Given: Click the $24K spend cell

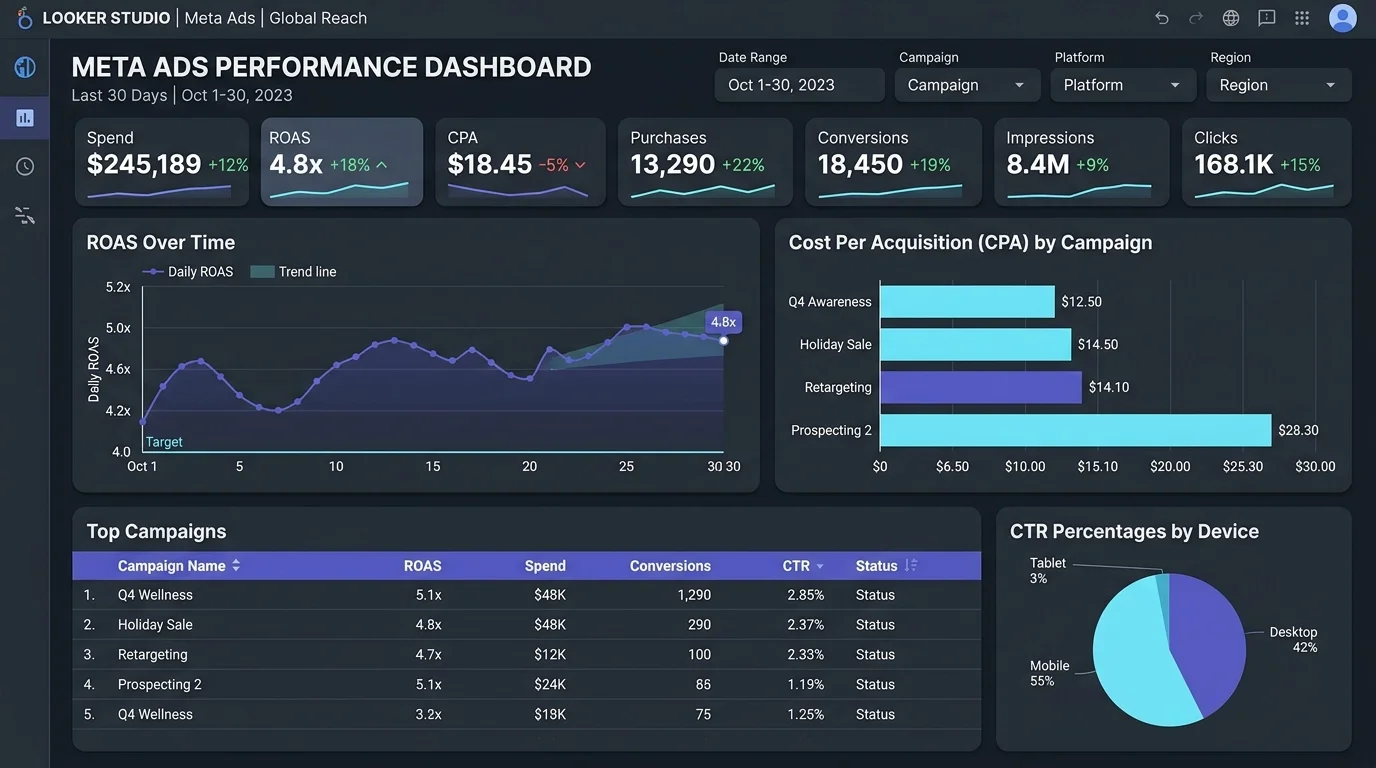Looking at the screenshot, I should 550,685.
